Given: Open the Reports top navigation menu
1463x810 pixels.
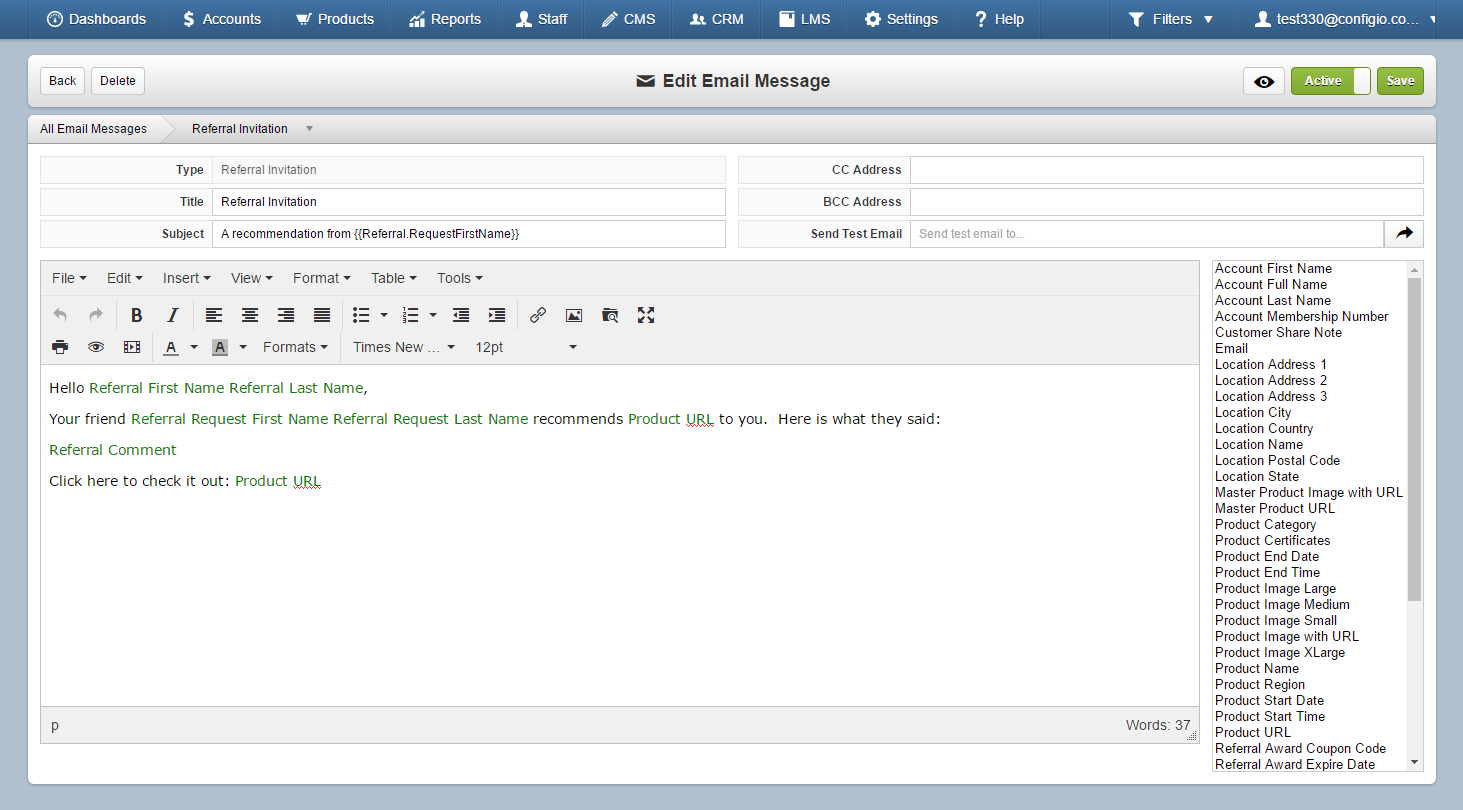Looking at the screenshot, I should [x=445, y=19].
